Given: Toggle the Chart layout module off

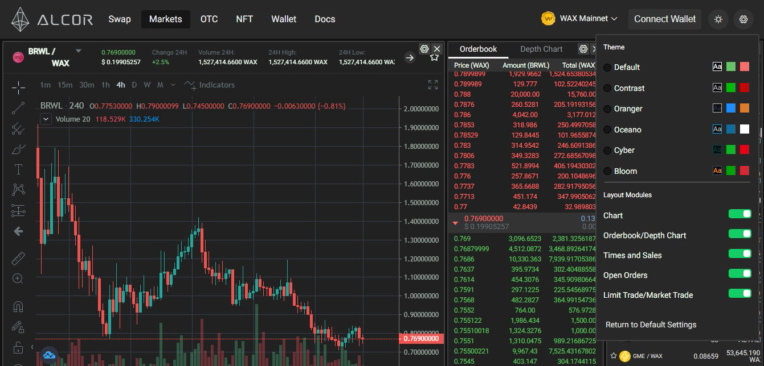Looking at the screenshot, I should click(740, 214).
